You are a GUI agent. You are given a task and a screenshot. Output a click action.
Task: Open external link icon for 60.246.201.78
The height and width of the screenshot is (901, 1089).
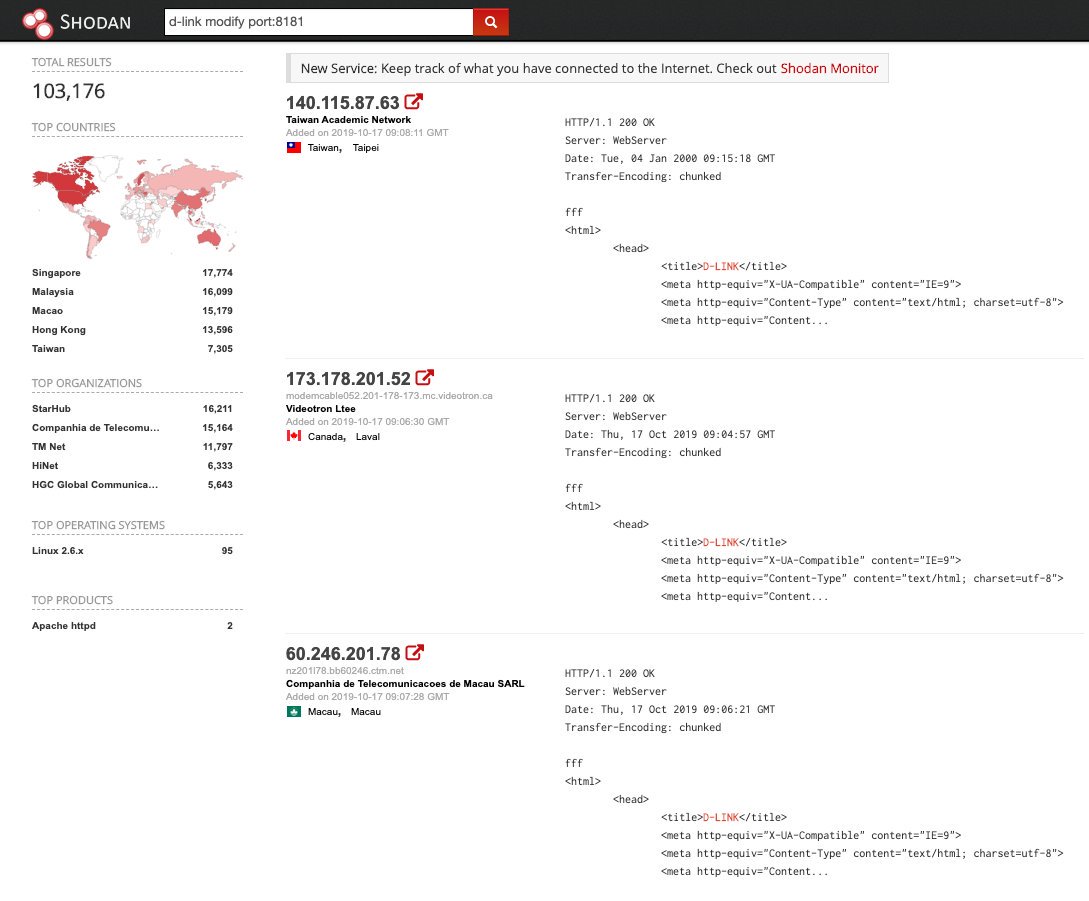[415, 653]
